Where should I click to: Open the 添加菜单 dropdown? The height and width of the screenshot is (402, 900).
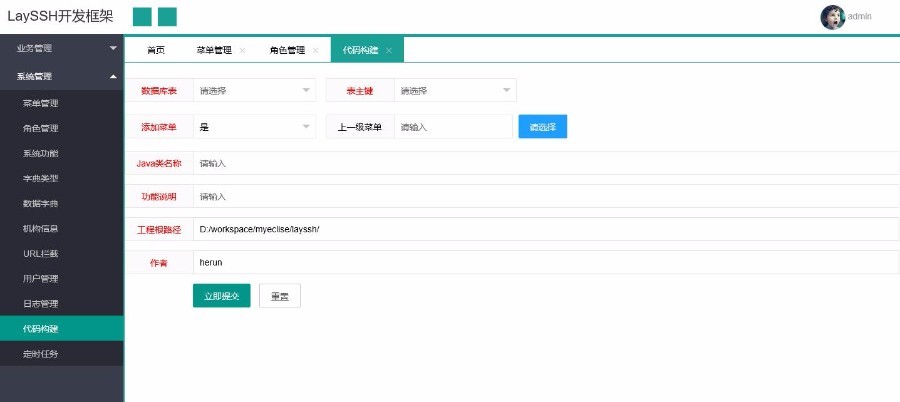point(254,127)
